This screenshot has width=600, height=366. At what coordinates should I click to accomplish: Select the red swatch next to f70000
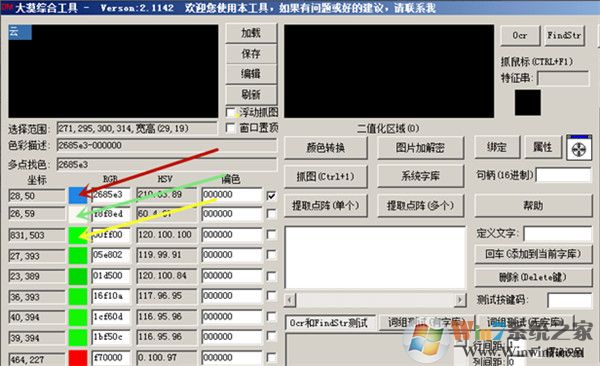78,358
